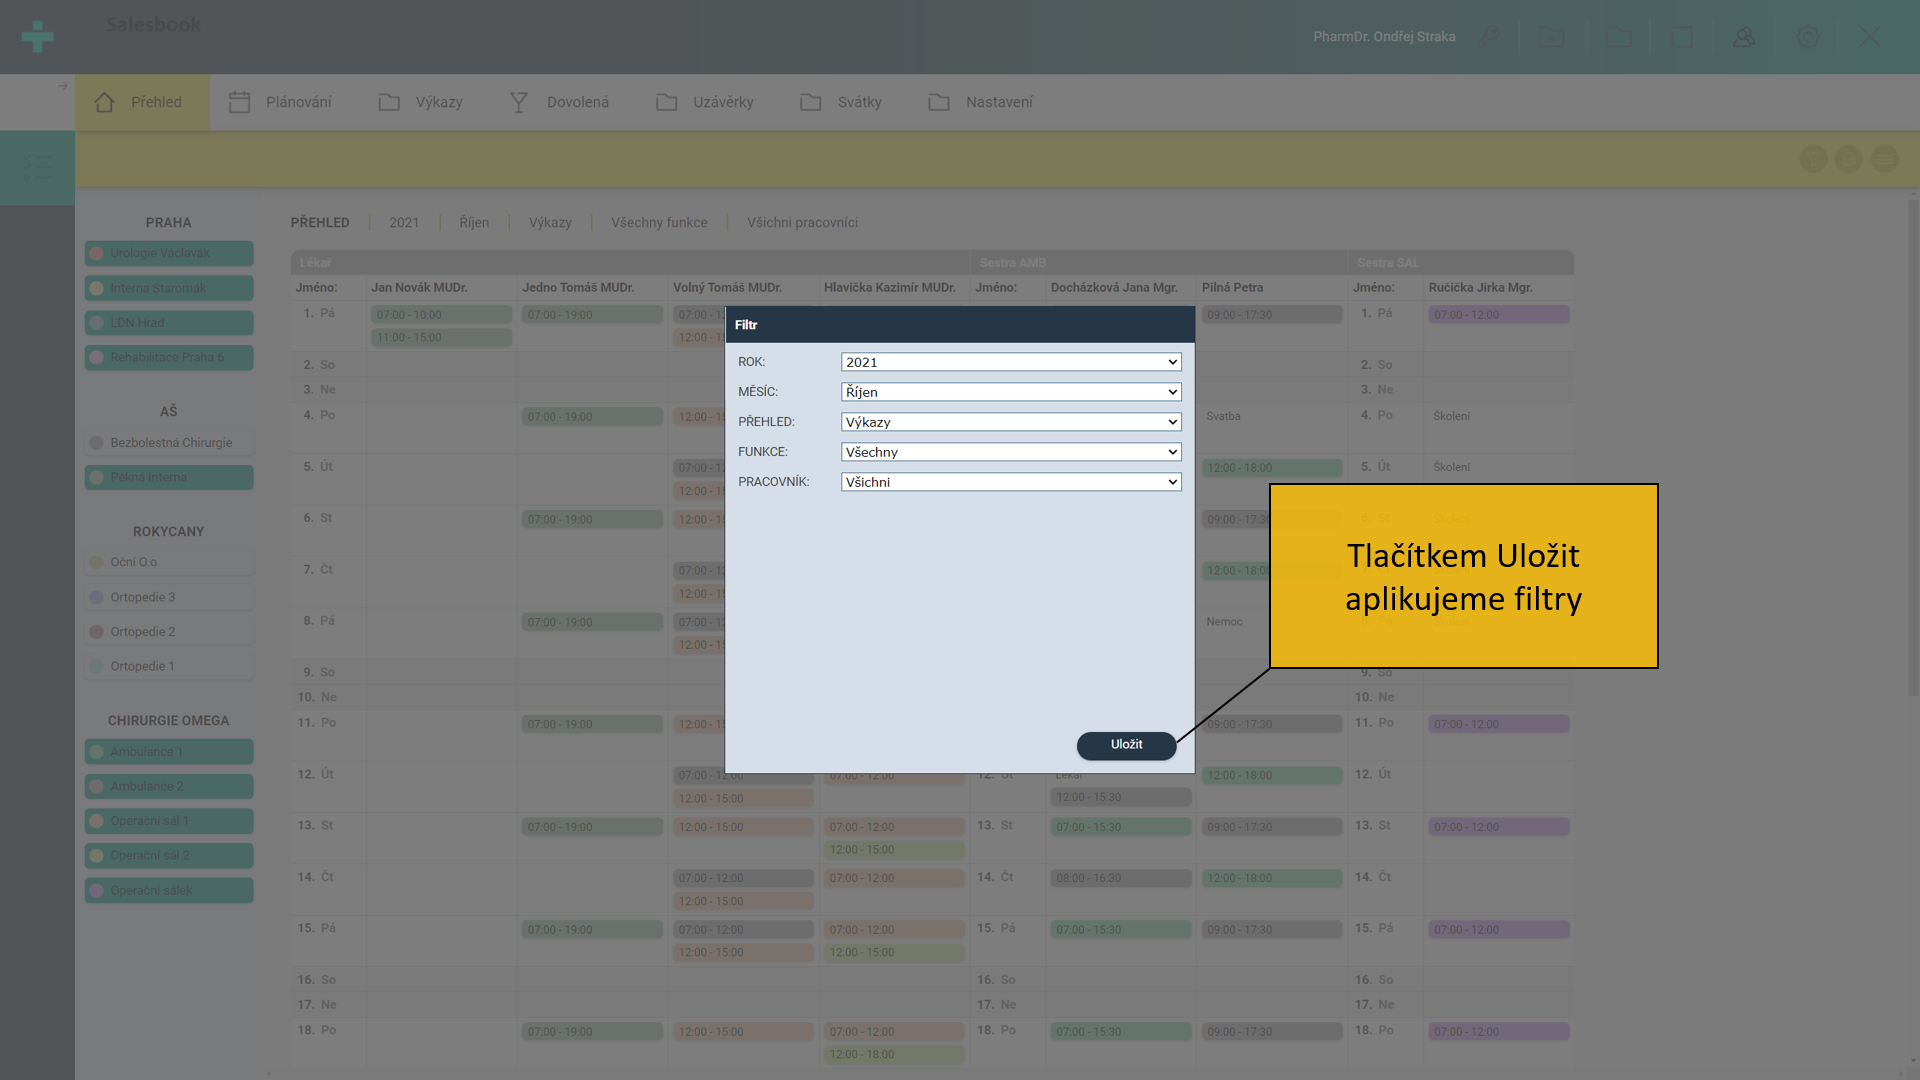Open the round hamburger menu button
The height and width of the screenshot is (1080, 1920).
click(1884, 159)
